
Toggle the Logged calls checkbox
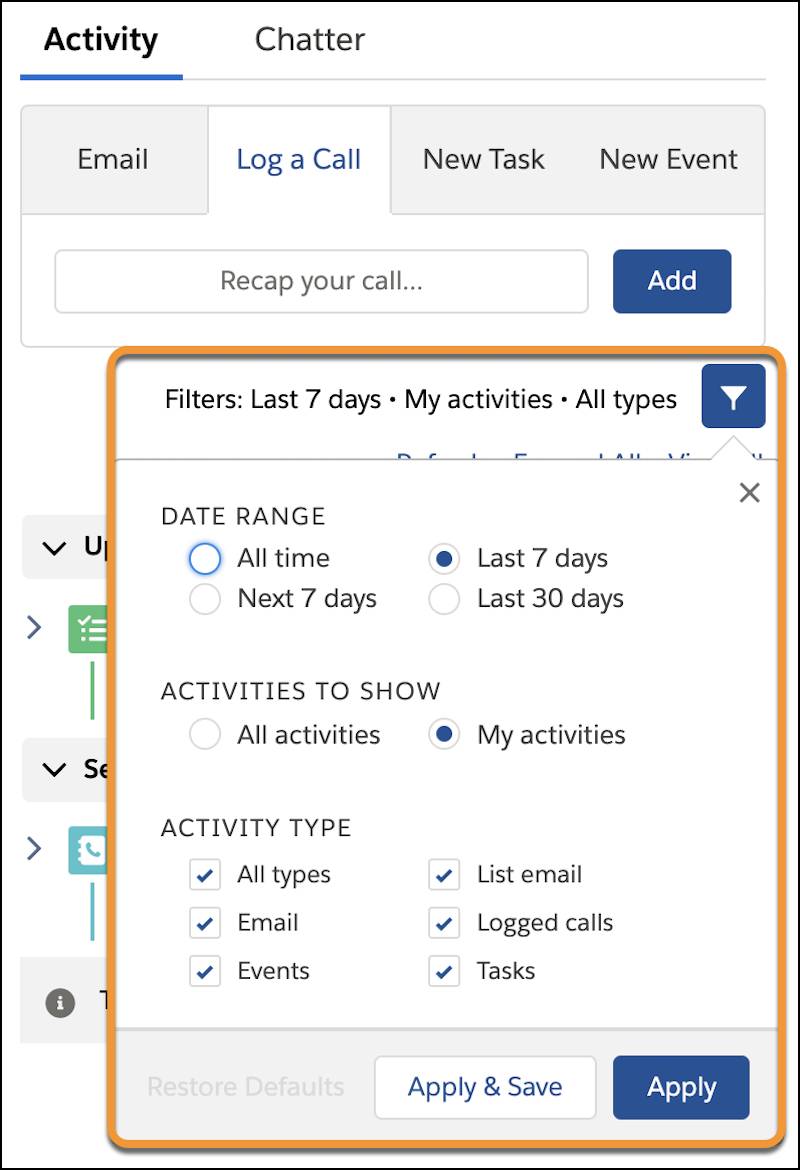(x=444, y=923)
